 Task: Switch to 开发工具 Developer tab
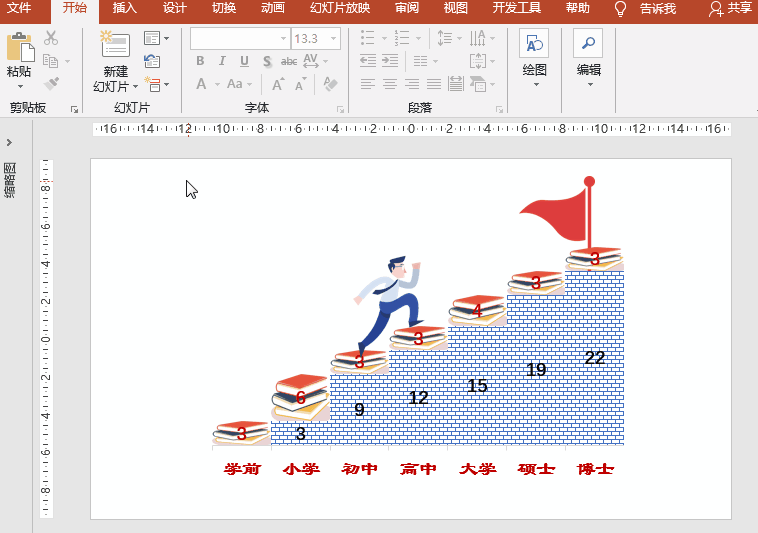(516, 8)
